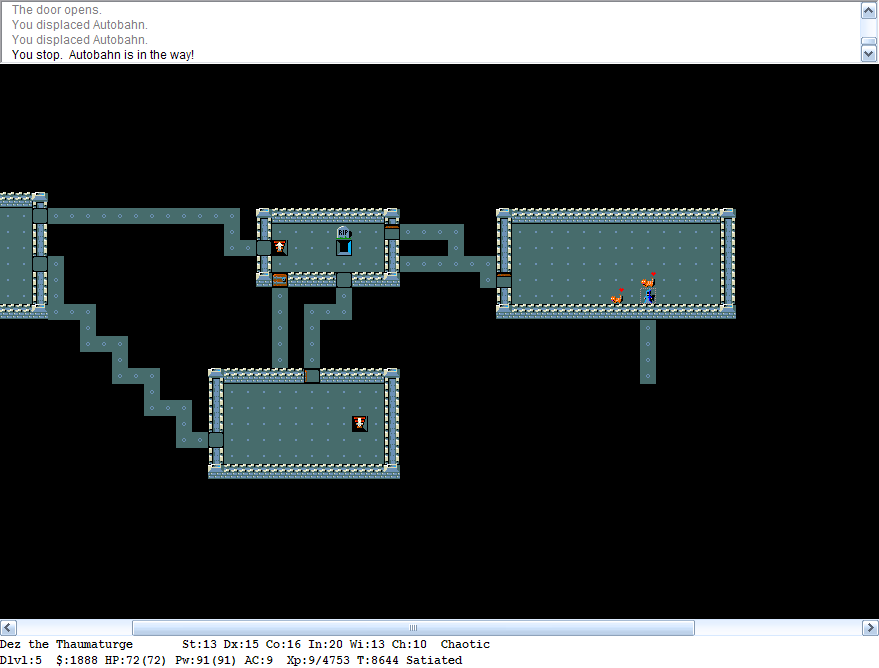The height and width of the screenshot is (668, 879).
Task: Click the open door on the bottom room's top wall
Action: coord(312,375)
